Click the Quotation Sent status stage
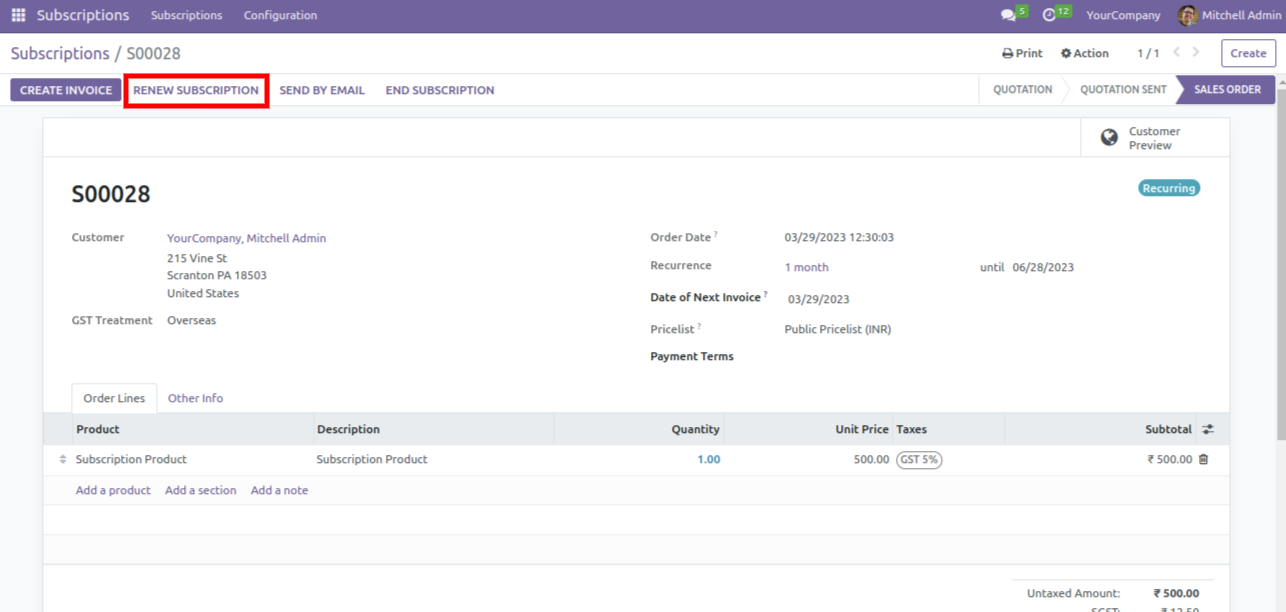This screenshot has width=1286, height=612. tap(1122, 90)
